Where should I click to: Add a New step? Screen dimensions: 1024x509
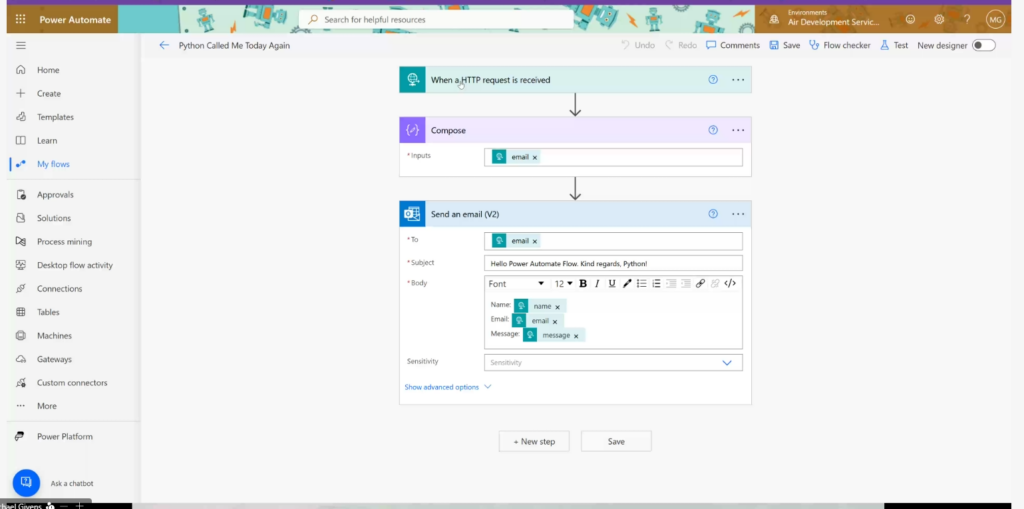(x=534, y=442)
